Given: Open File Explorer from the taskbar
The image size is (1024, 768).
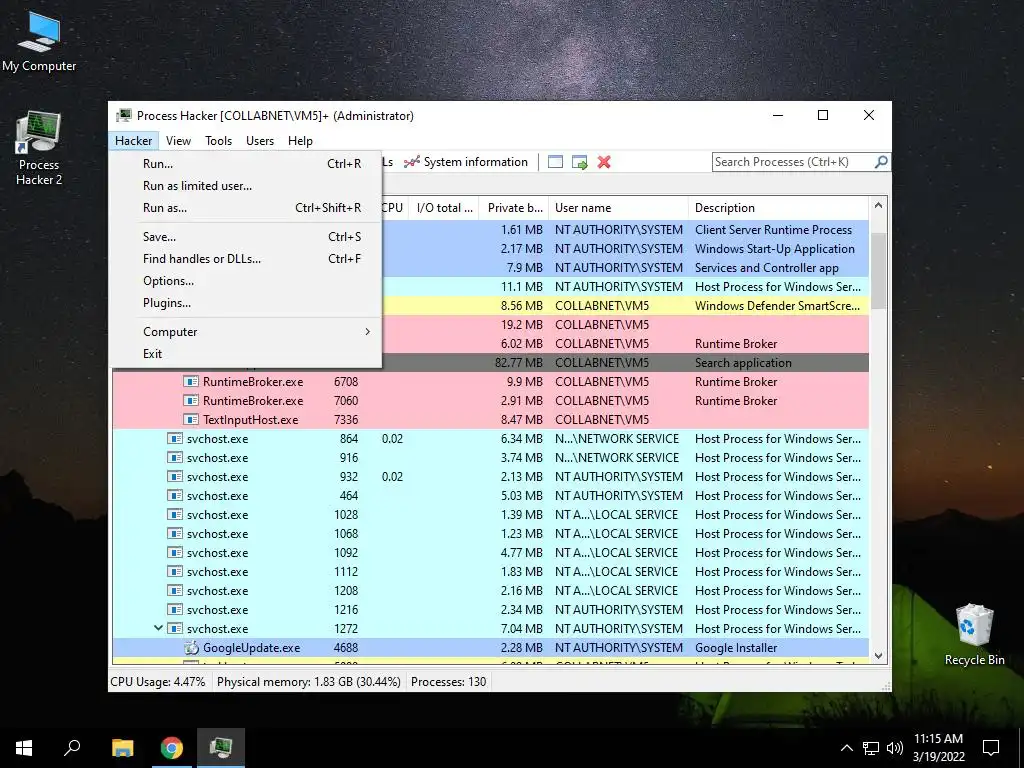Looking at the screenshot, I should [122, 748].
